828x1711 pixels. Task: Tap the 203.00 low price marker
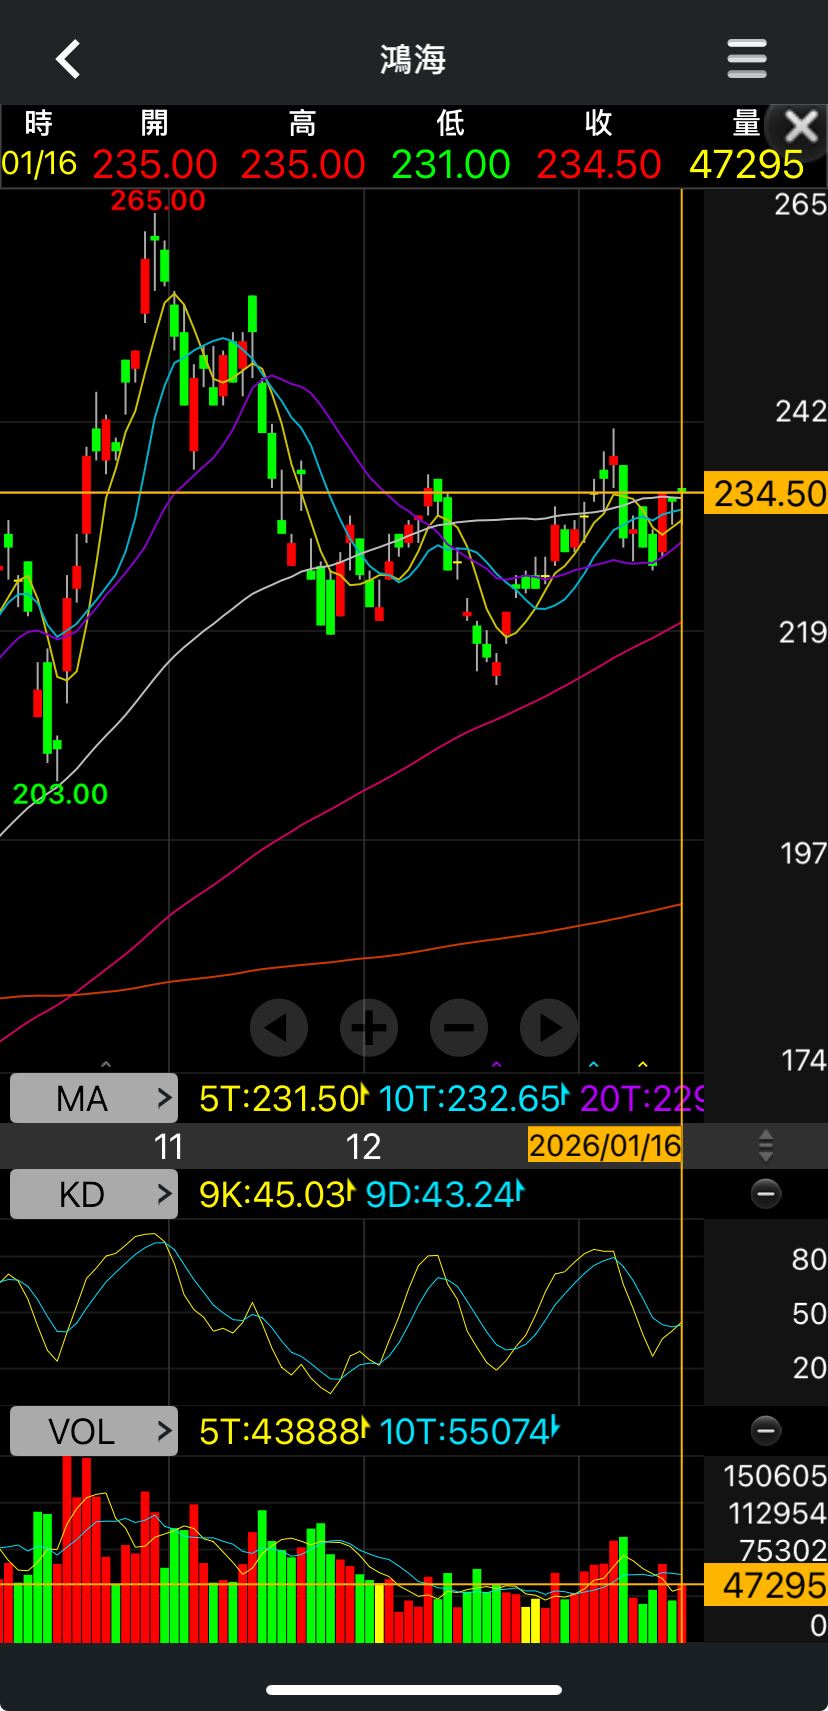click(x=60, y=794)
